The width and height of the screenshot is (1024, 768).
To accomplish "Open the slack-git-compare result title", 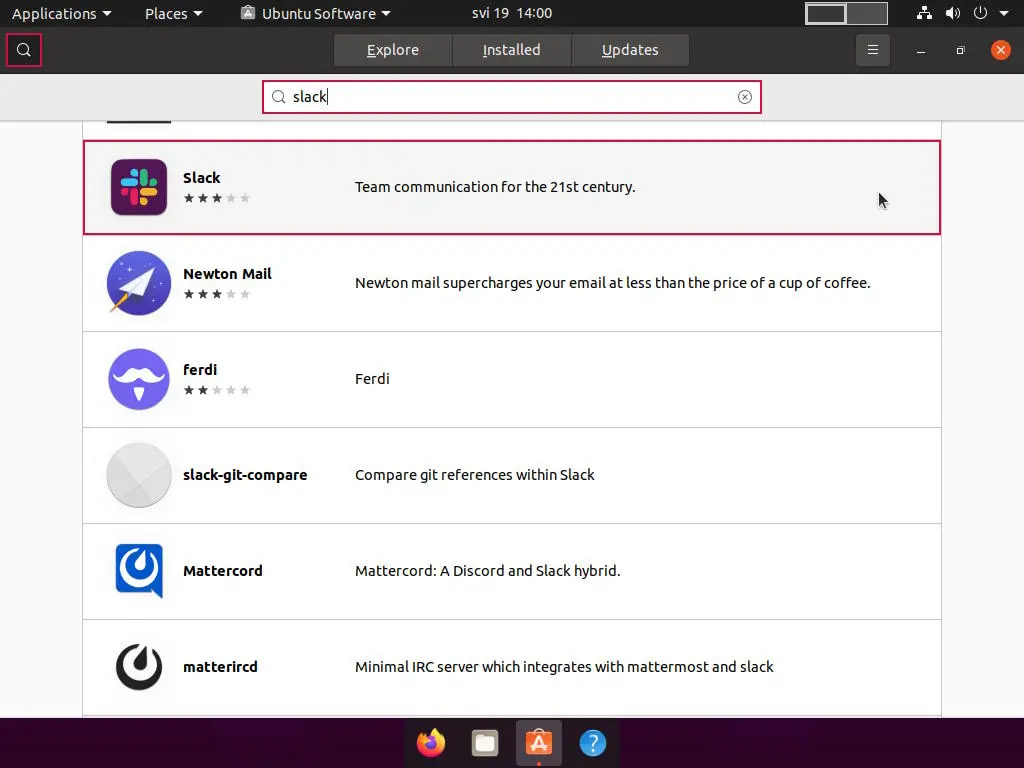I will click(x=245, y=475).
